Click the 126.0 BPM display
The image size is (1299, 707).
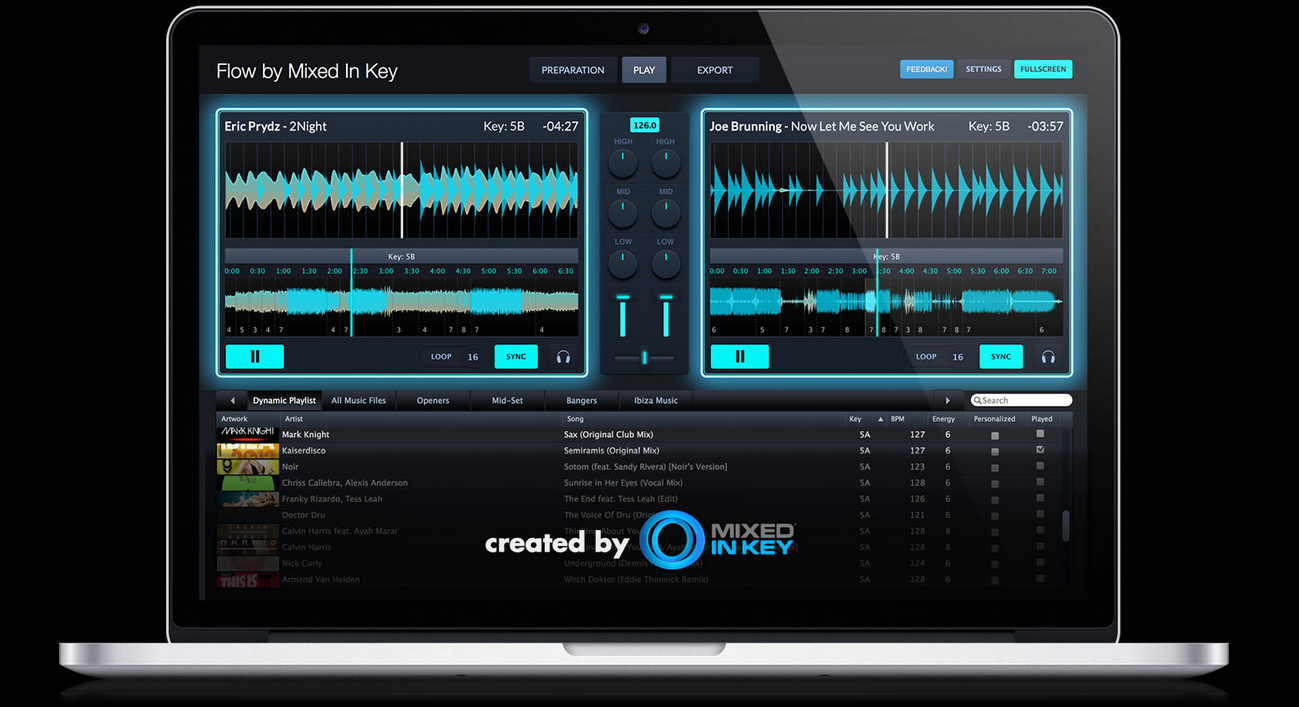click(645, 125)
